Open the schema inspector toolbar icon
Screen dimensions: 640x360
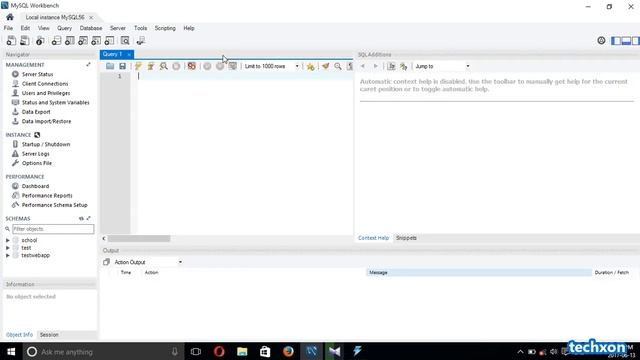point(40,40)
